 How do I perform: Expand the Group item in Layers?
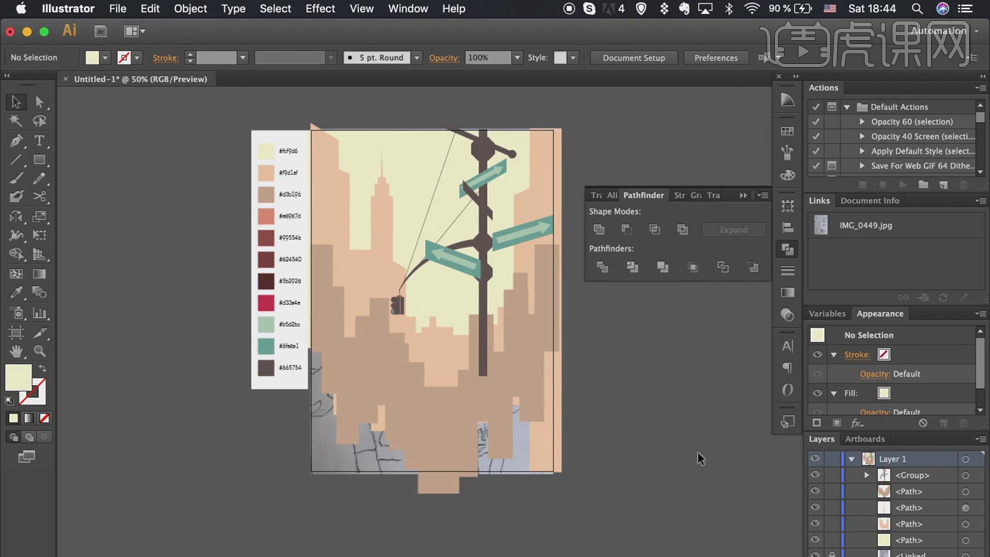(x=867, y=475)
